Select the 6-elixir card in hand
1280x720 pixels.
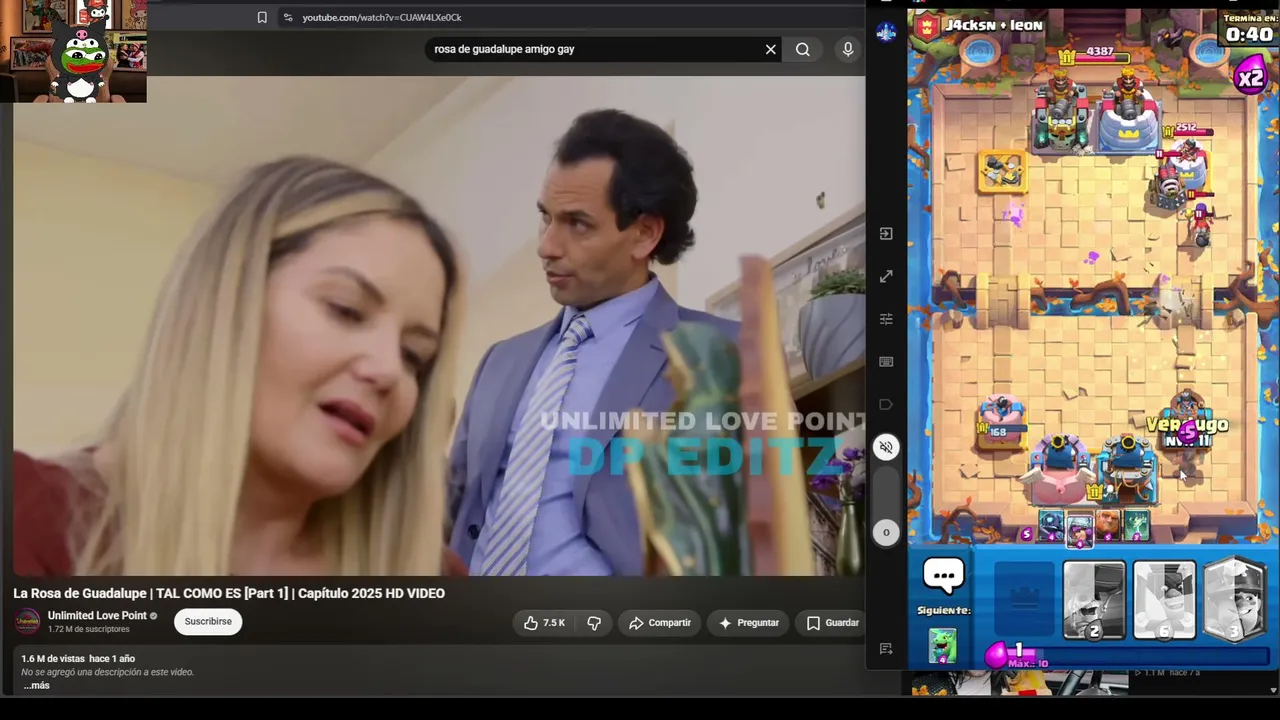point(1164,600)
